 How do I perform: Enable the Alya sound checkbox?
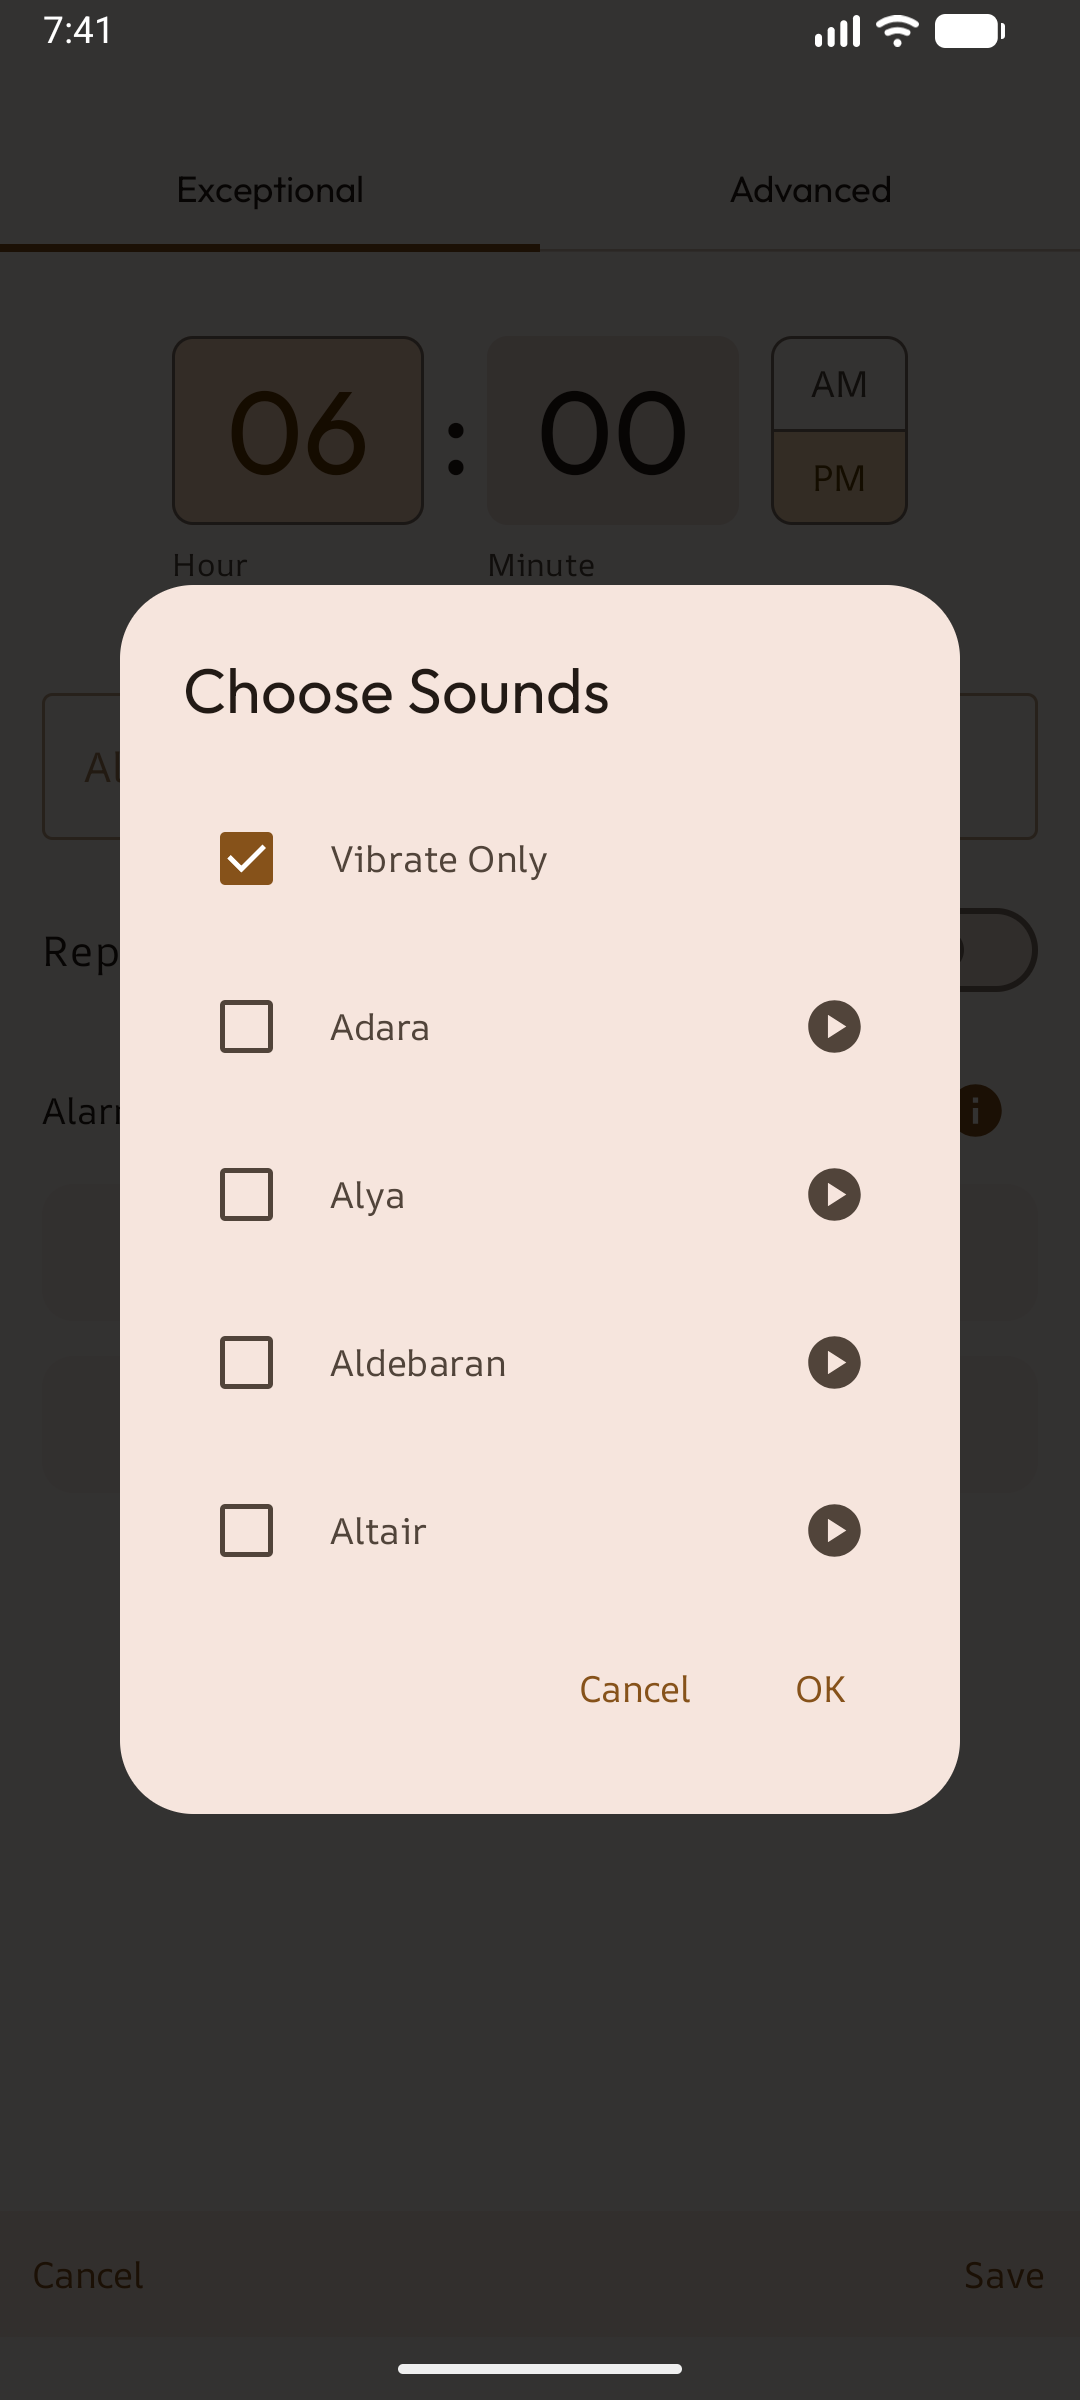[246, 1195]
